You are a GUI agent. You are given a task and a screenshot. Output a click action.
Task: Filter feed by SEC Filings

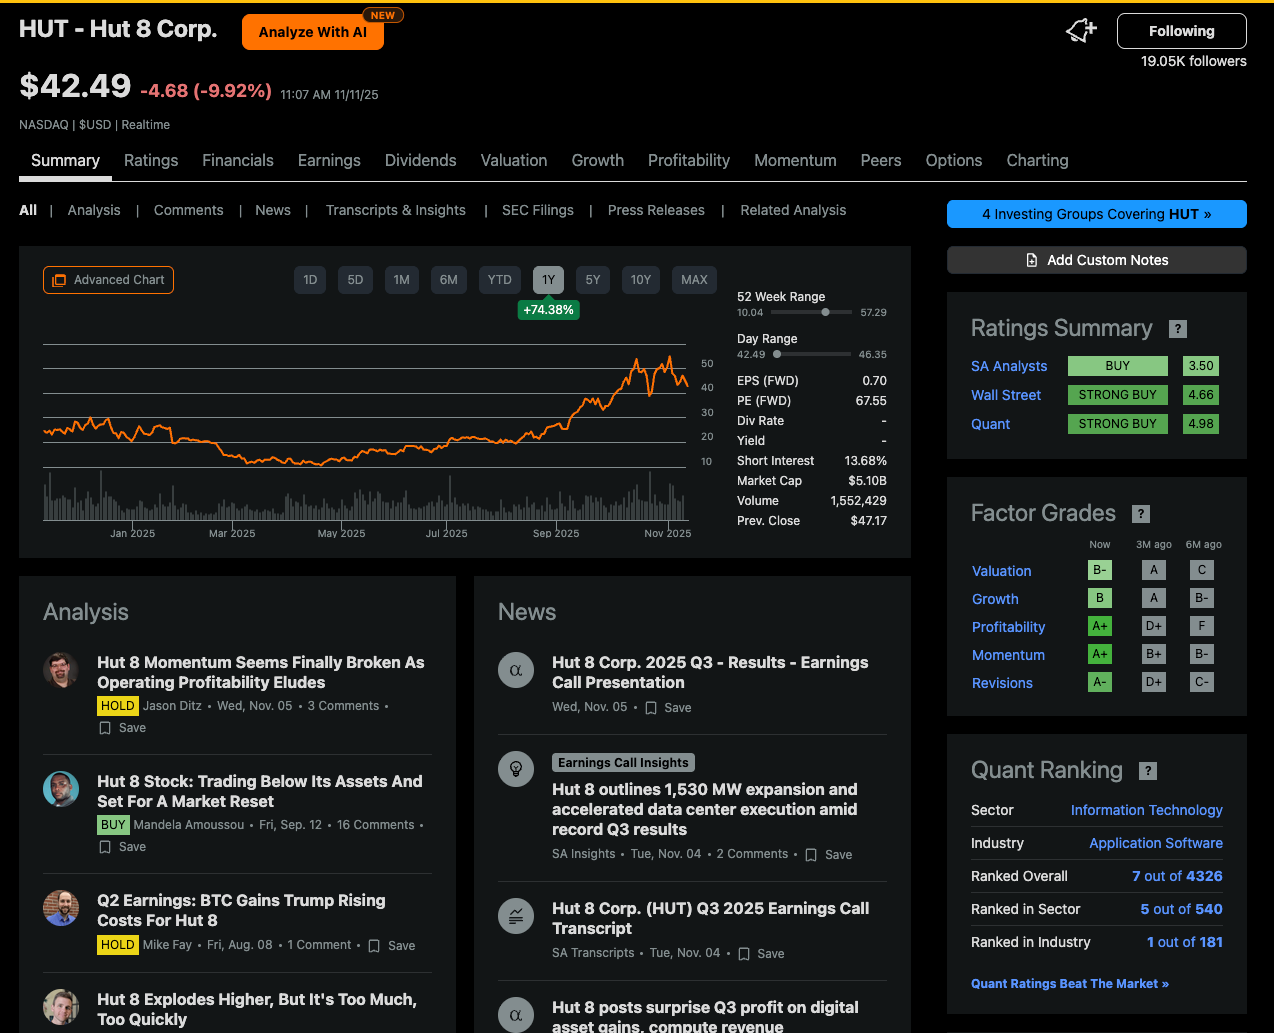538,210
